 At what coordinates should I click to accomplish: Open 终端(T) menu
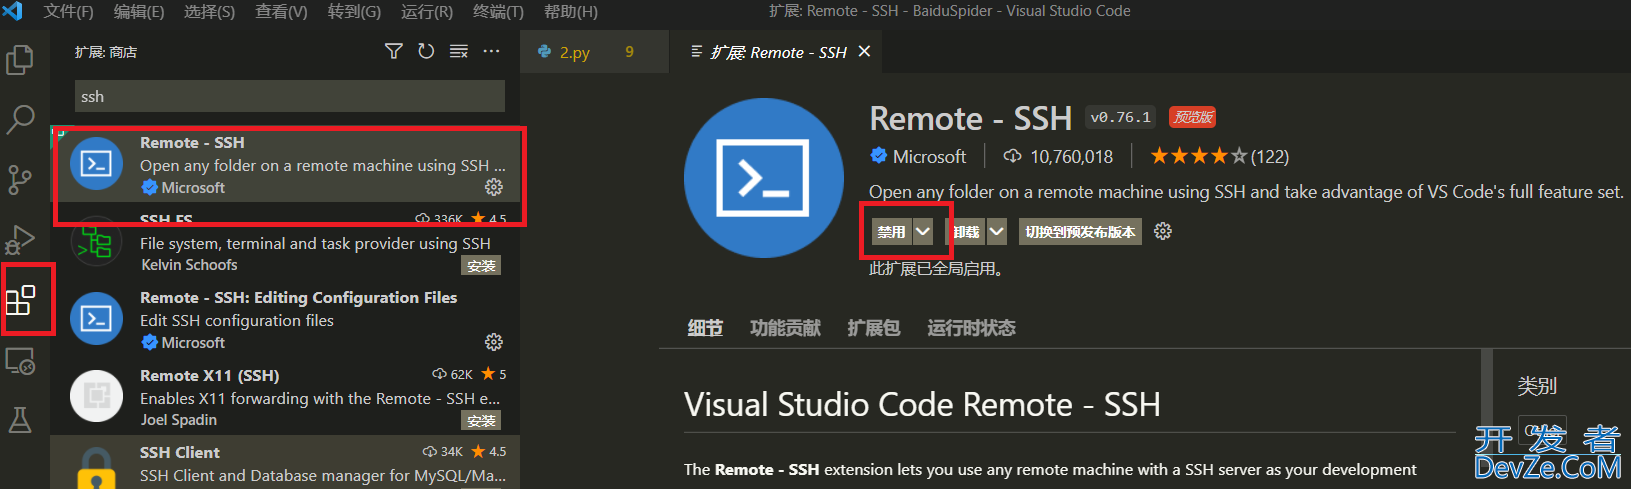tap(498, 11)
